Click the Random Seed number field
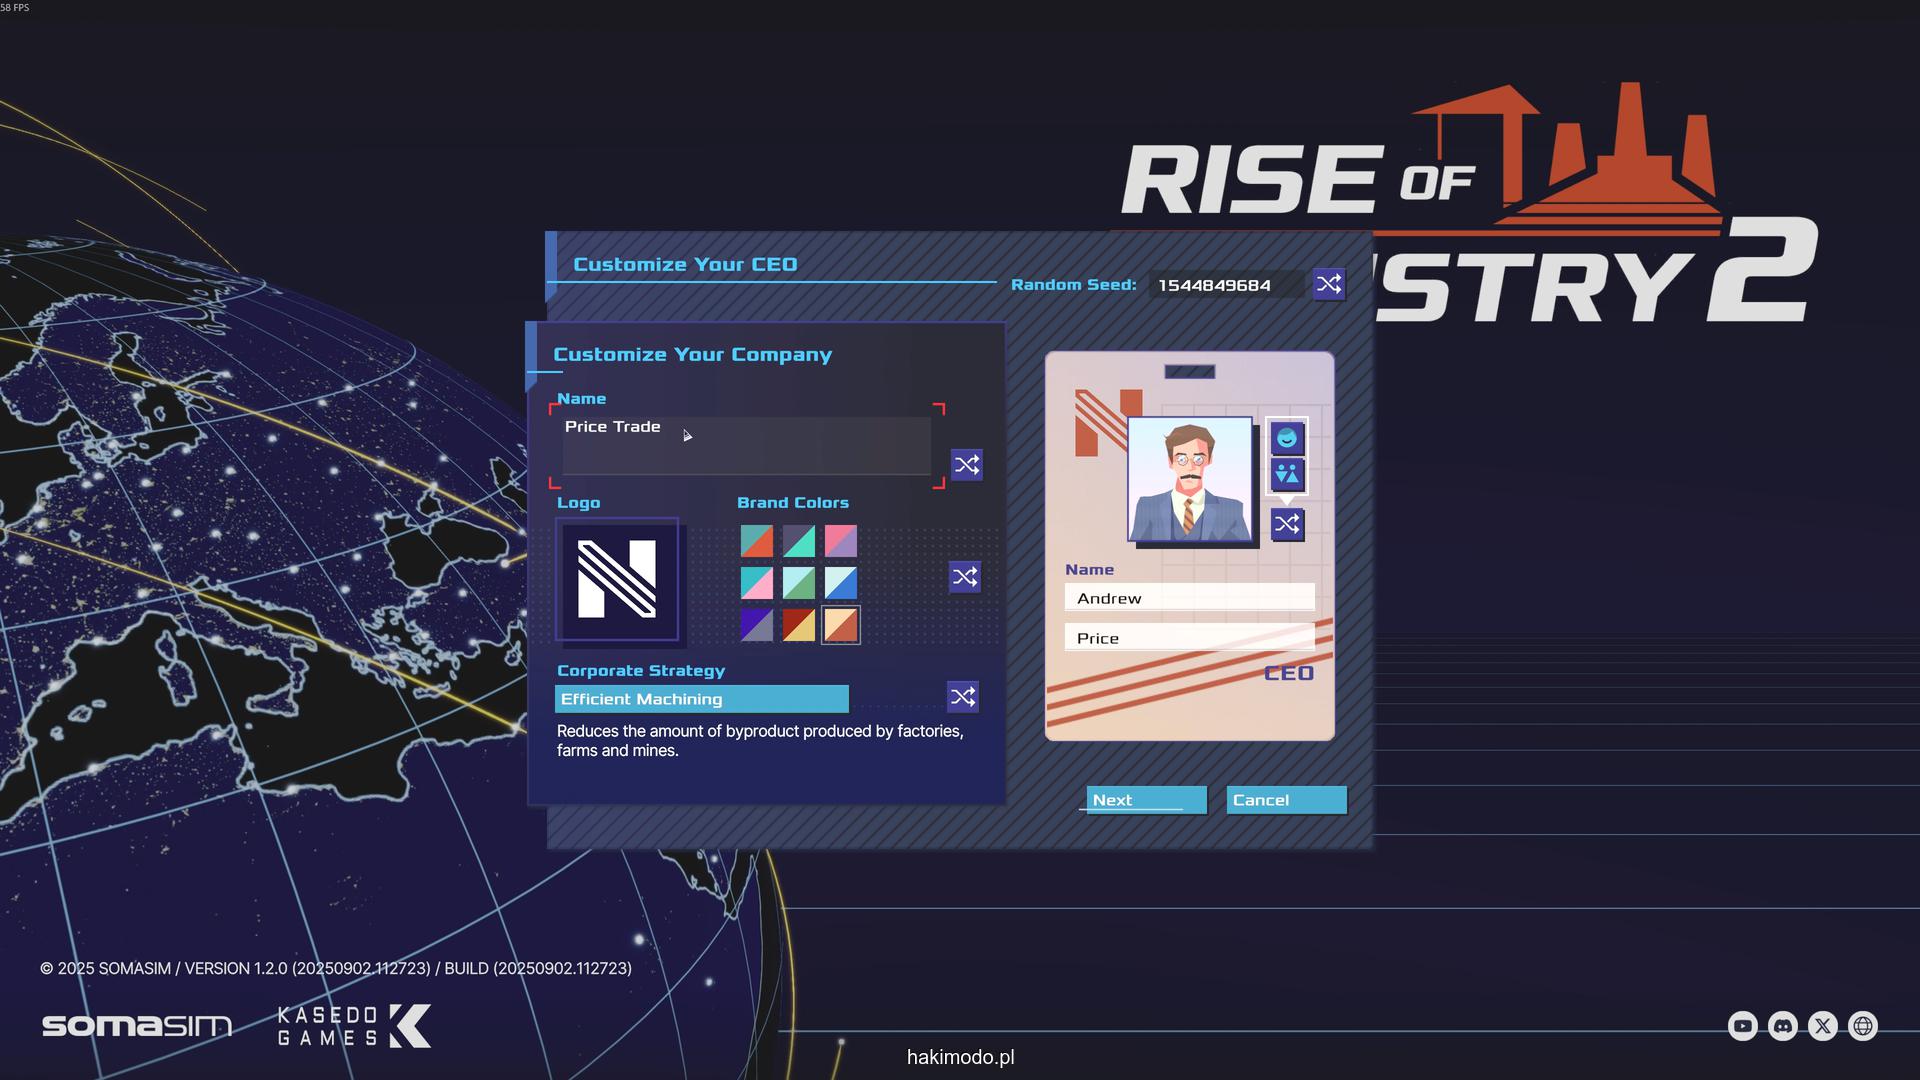This screenshot has height=1080, width=1920. (1224, 285)
